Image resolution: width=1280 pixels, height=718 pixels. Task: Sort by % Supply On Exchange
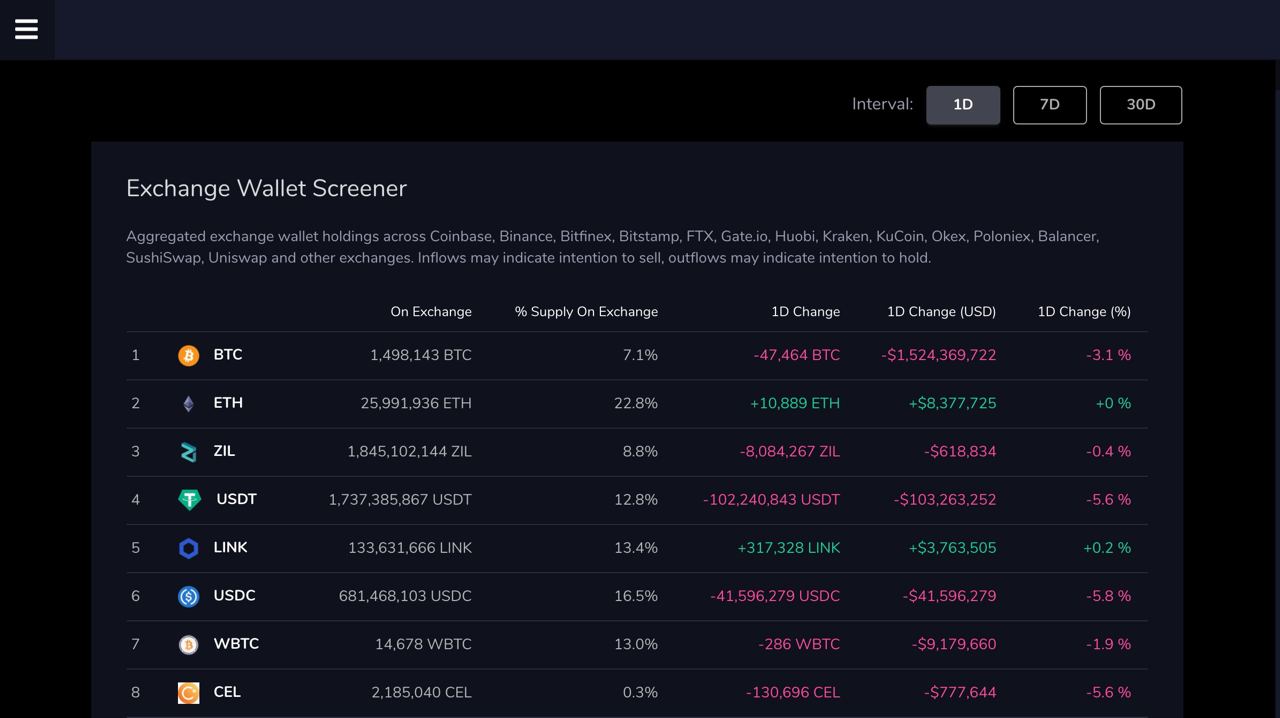click(586, 312)
